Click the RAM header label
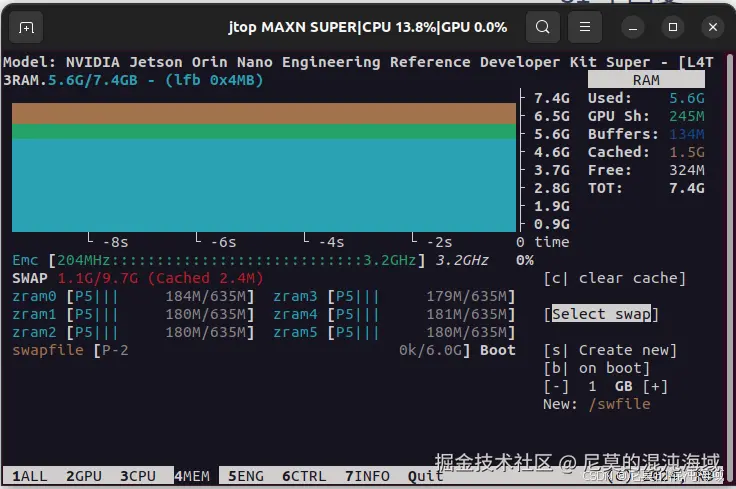This screenshot has height=489, width=736. coord(646,80)
